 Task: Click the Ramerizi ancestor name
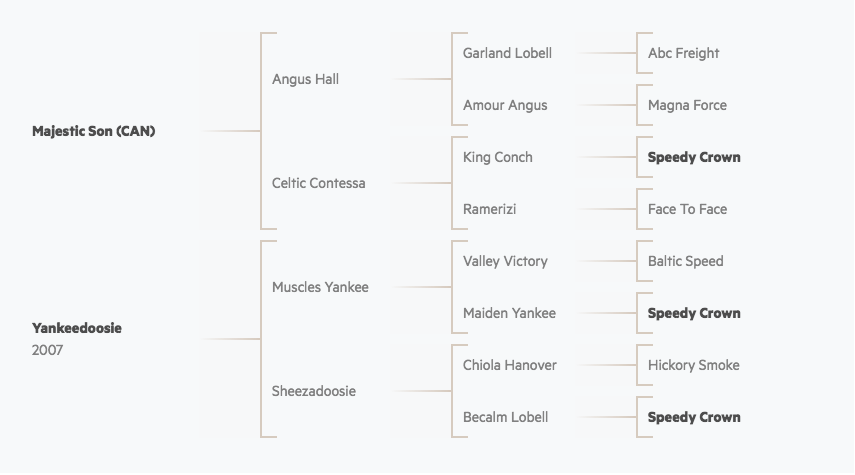(x=489, y=209)
